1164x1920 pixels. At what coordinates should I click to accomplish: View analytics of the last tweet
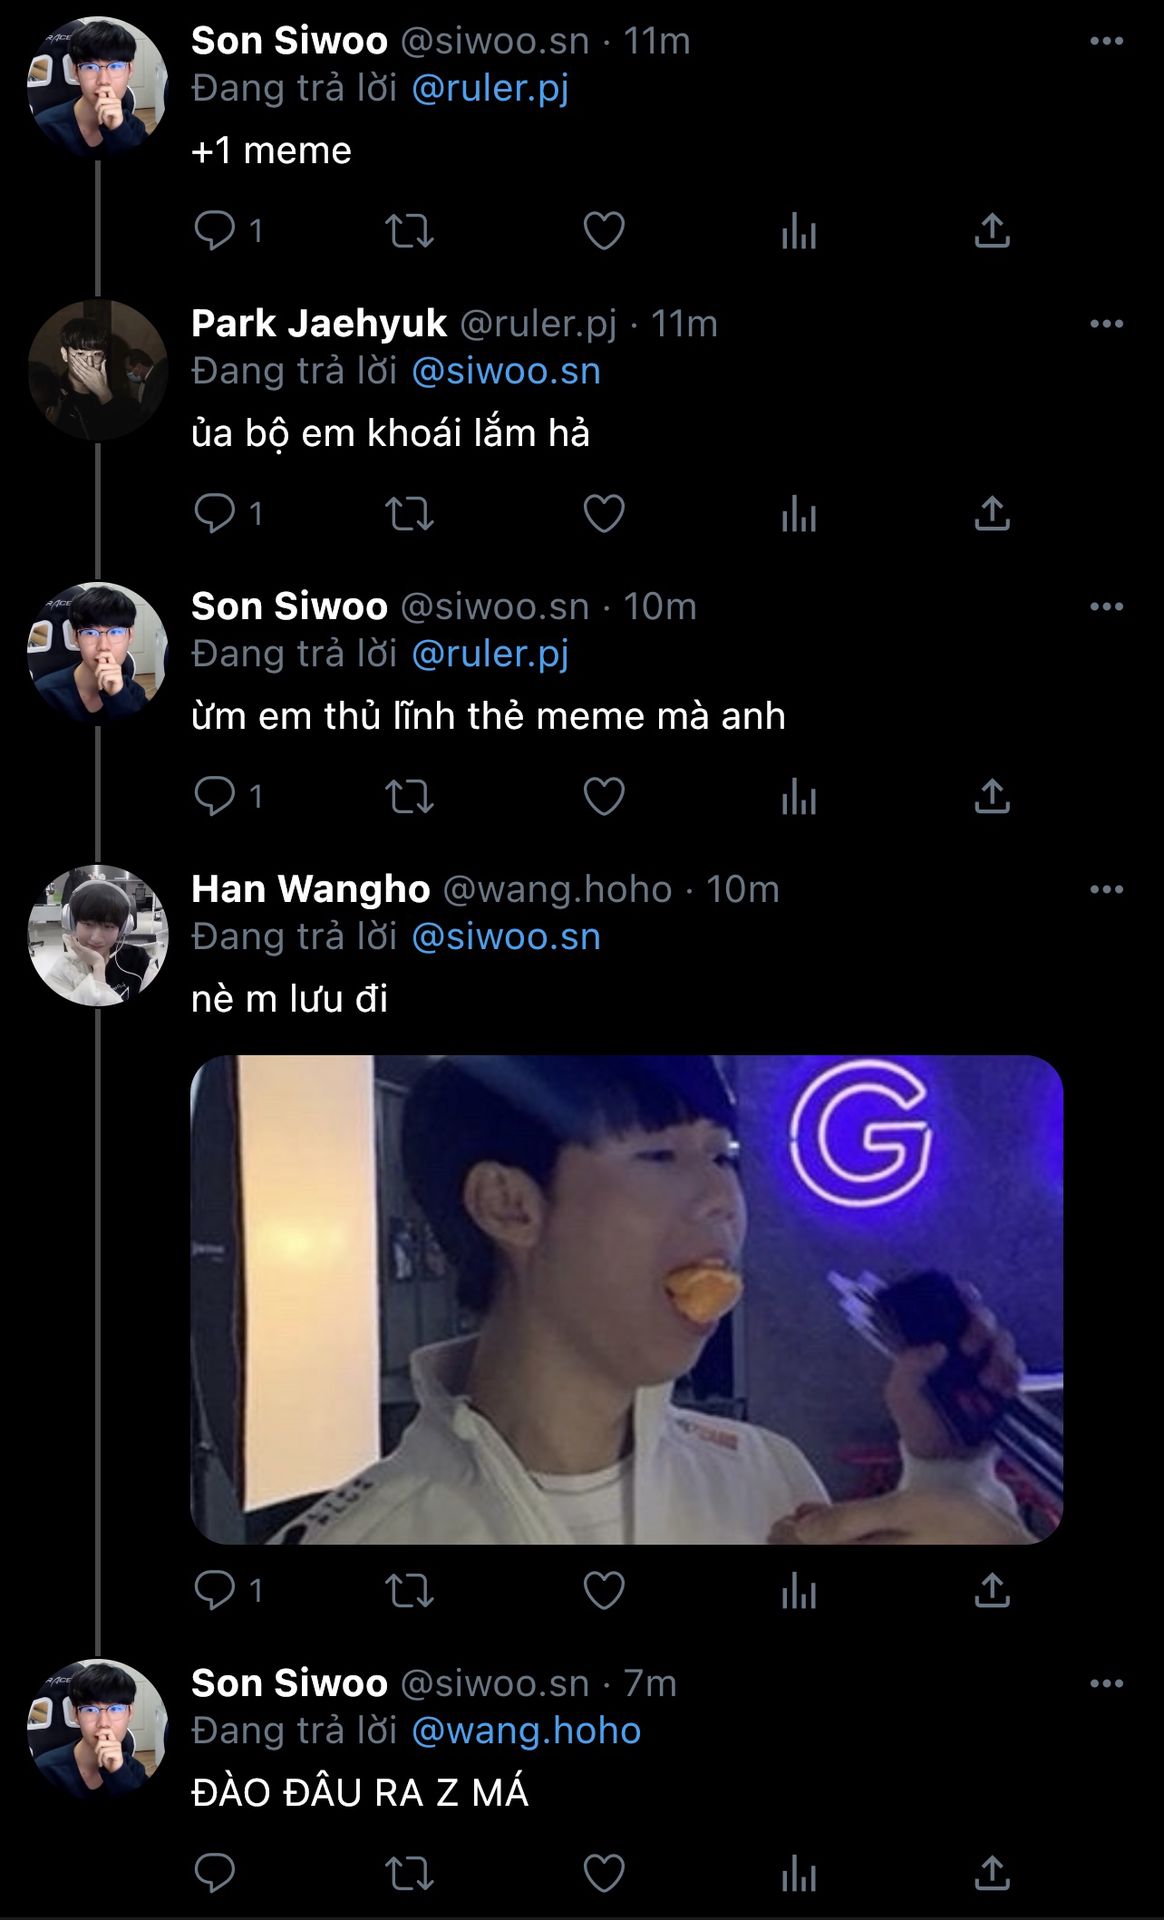798,1873
